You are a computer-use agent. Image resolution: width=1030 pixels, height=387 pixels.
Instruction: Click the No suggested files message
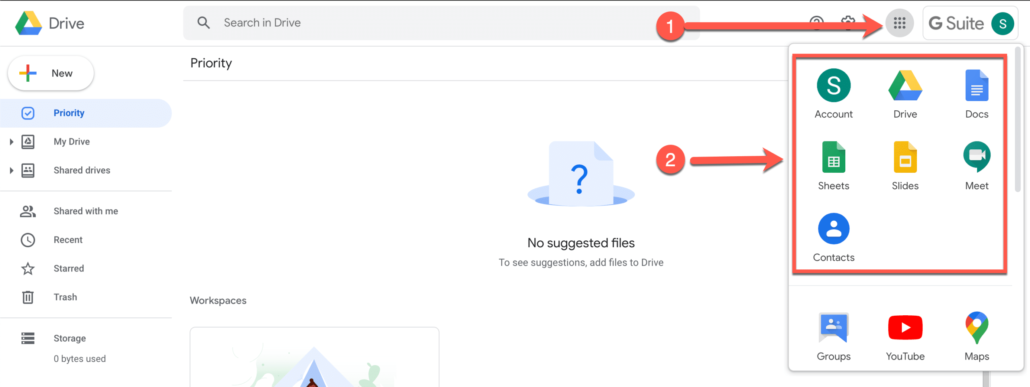pos(581,243)
